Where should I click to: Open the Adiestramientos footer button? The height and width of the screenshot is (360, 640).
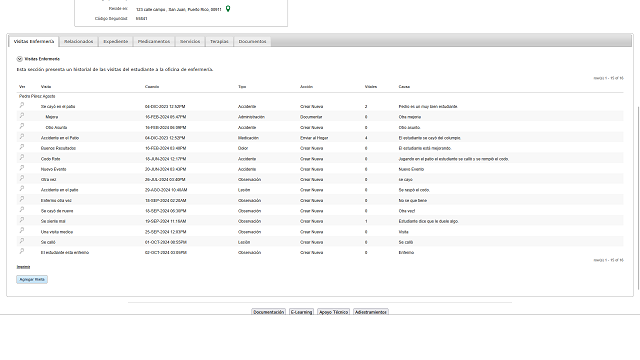tap(371, 312)
